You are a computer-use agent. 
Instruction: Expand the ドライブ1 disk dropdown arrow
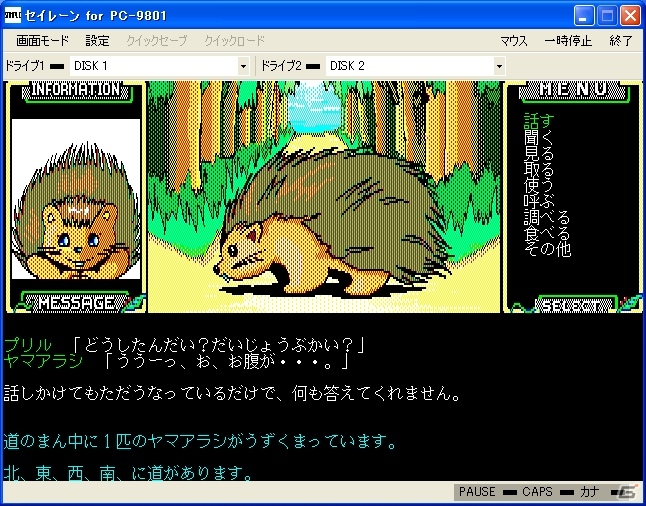243,66
